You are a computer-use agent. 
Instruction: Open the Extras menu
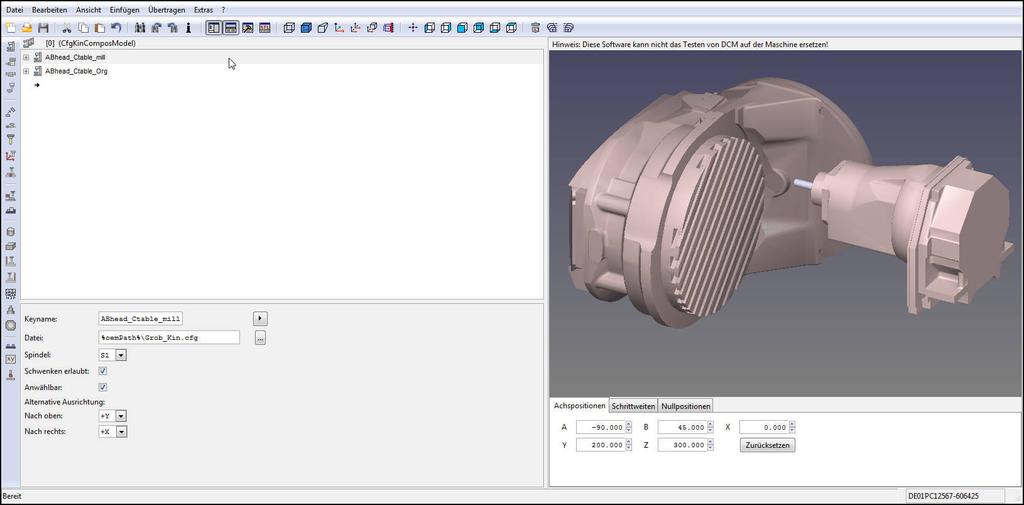click(x=203, y=10)
